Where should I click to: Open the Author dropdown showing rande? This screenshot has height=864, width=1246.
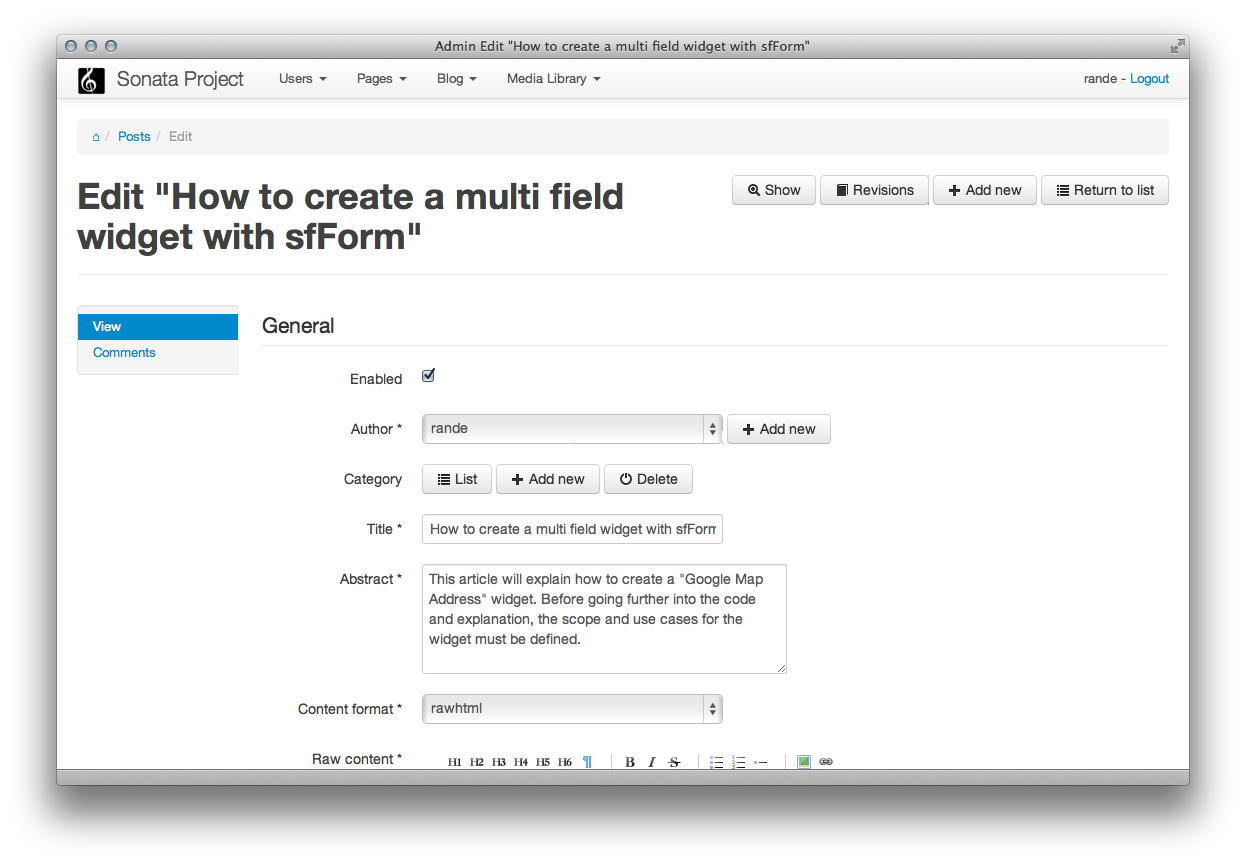coord(571,429)
